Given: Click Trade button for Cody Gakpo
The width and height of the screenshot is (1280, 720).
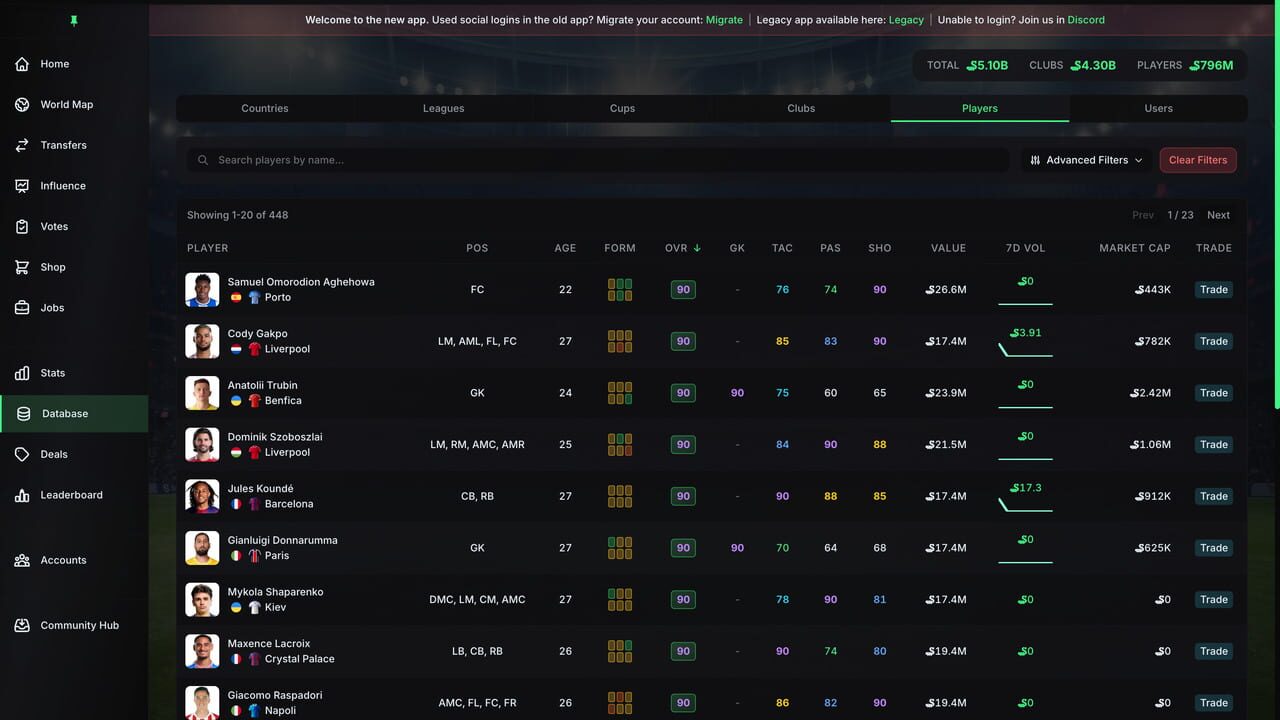Looking at the screenshot, I should [1214, 341].
